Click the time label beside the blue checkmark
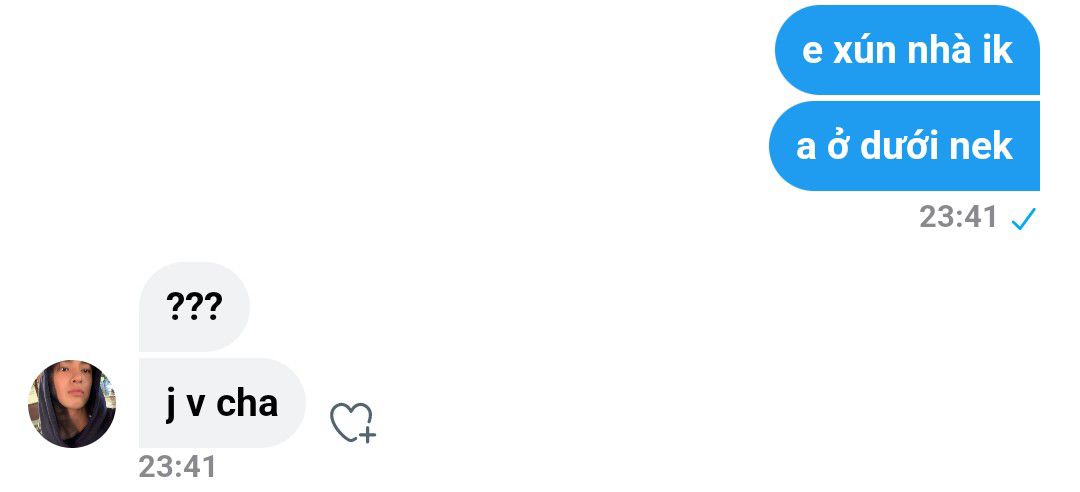 pyautogui.click(x=958, y=218)
